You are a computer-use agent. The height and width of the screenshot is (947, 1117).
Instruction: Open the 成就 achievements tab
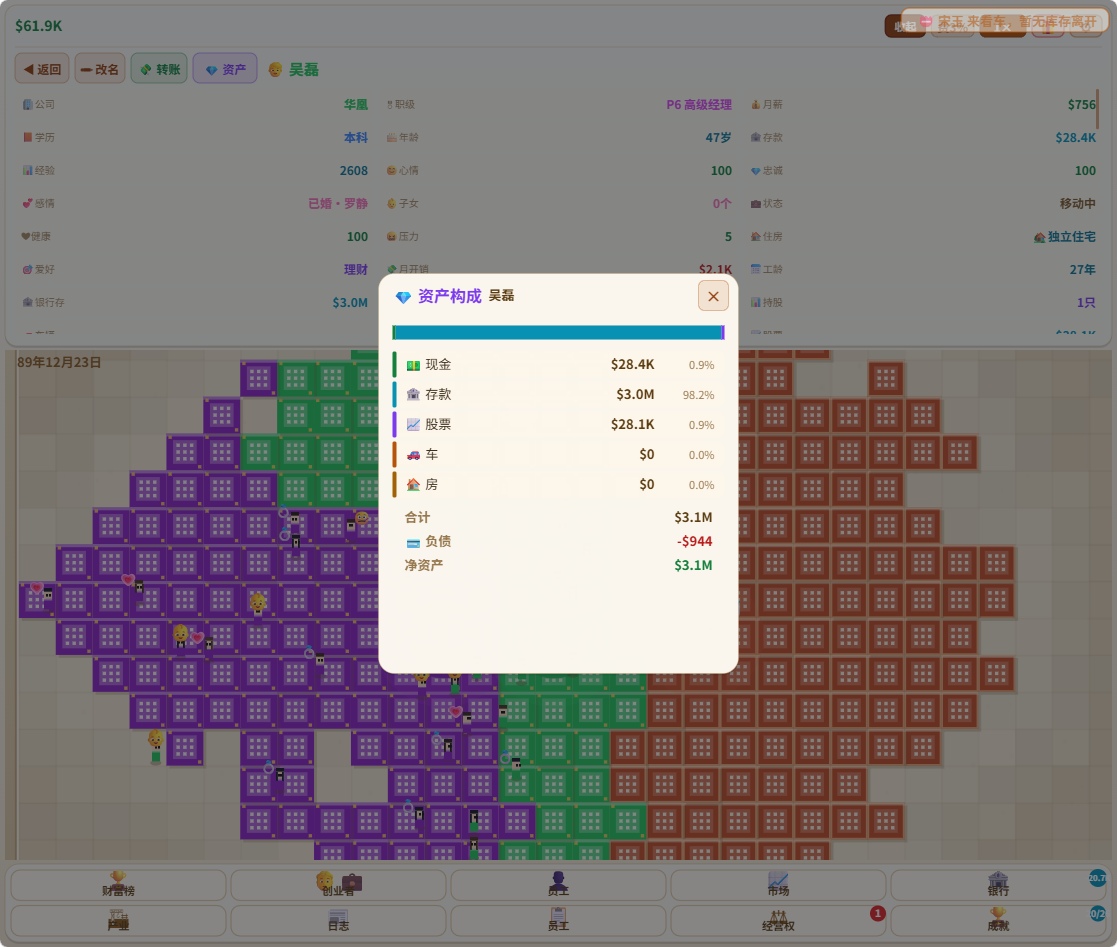click(x=998, y=920)
